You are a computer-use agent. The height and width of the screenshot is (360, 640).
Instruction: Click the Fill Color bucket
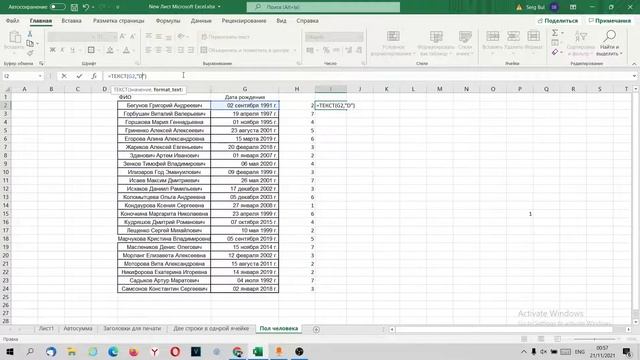tap(110, 50)
